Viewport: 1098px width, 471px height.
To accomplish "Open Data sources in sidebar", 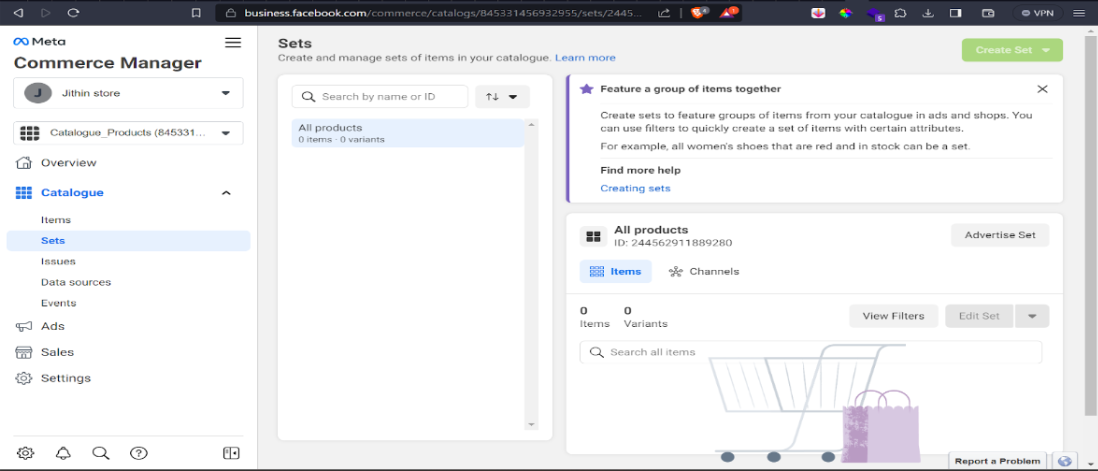I will click(76, 283).
